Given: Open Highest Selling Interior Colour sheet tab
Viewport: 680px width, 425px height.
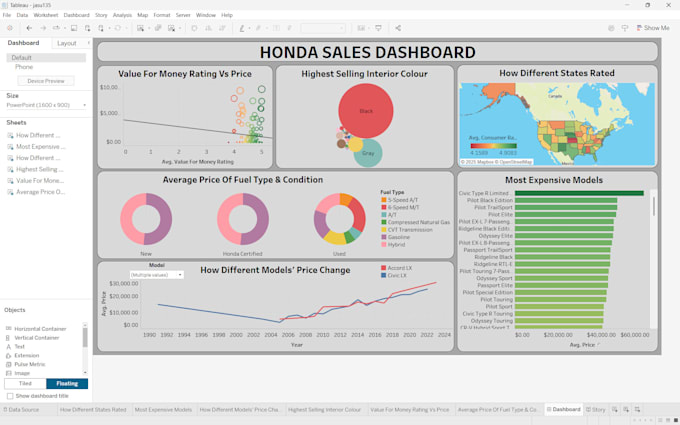Looking at the screenshot, I should click(324, 409).
